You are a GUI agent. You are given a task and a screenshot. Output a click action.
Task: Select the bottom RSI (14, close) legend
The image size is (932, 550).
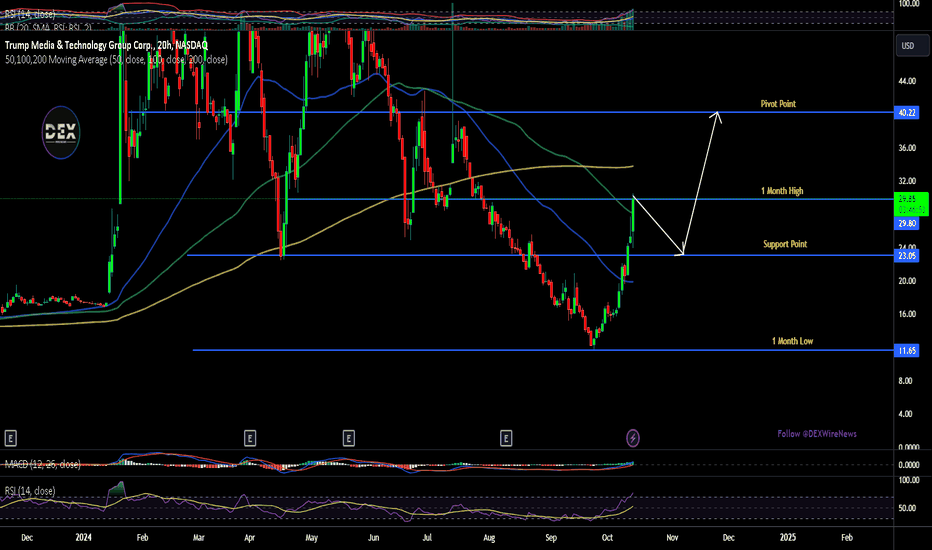[30, 491]
